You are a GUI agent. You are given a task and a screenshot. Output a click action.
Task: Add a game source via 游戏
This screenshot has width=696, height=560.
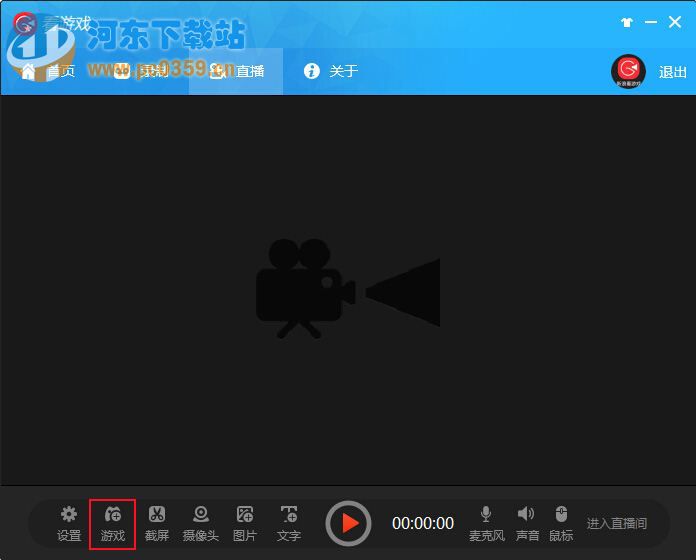[x=112, y=524]
